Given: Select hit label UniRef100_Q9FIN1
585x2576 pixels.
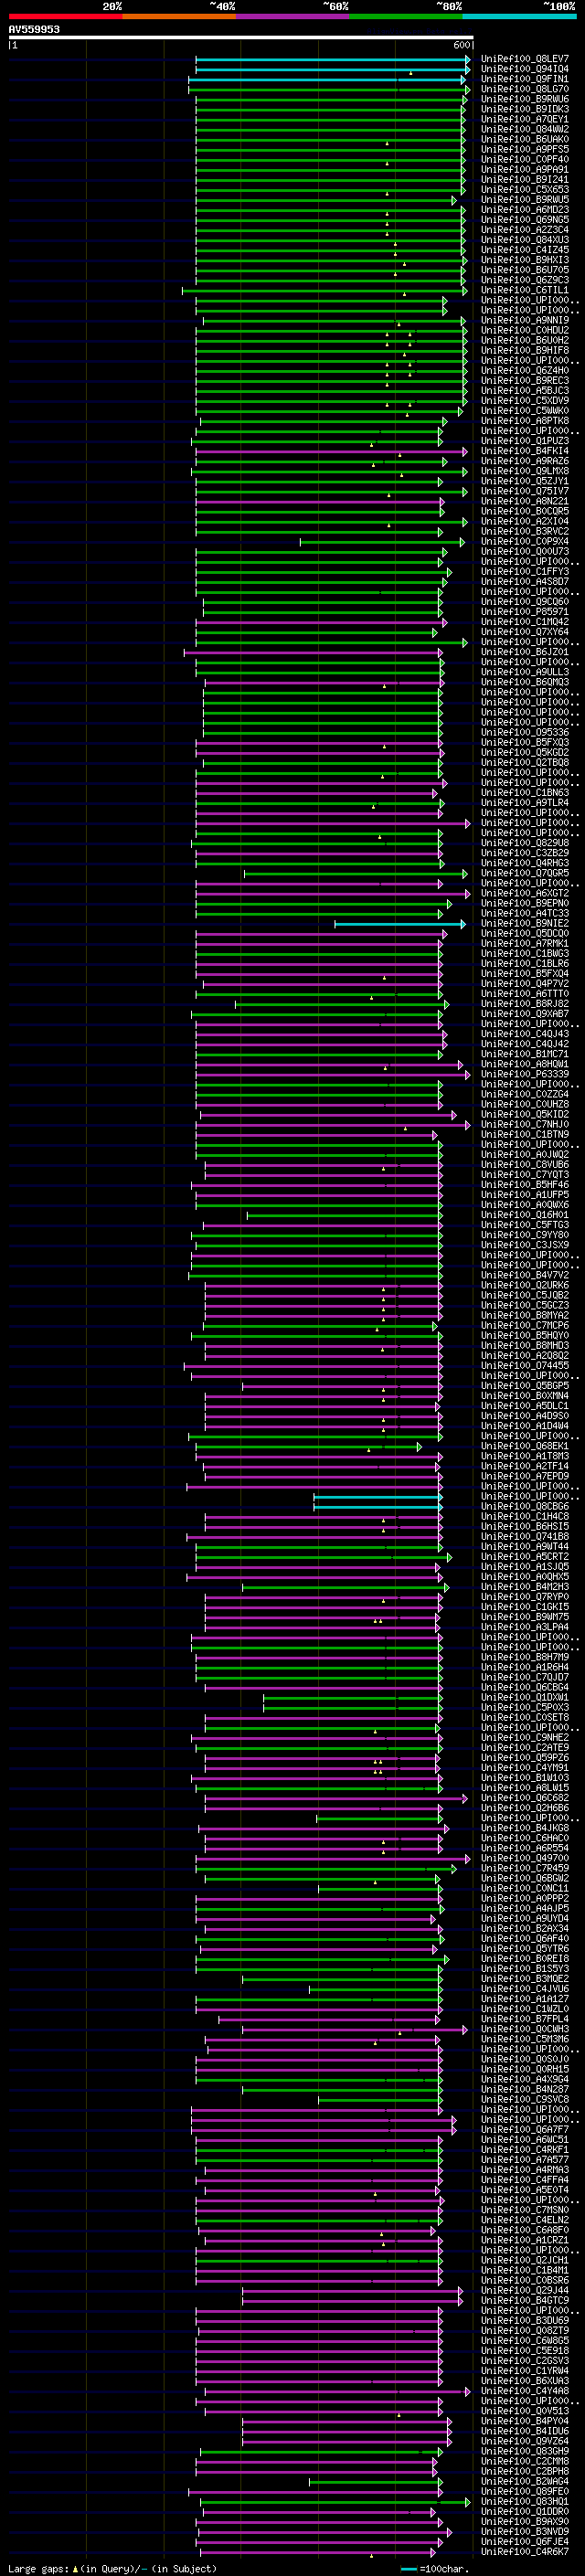Looking at the screenshot, I should click(x=524, y=79).
